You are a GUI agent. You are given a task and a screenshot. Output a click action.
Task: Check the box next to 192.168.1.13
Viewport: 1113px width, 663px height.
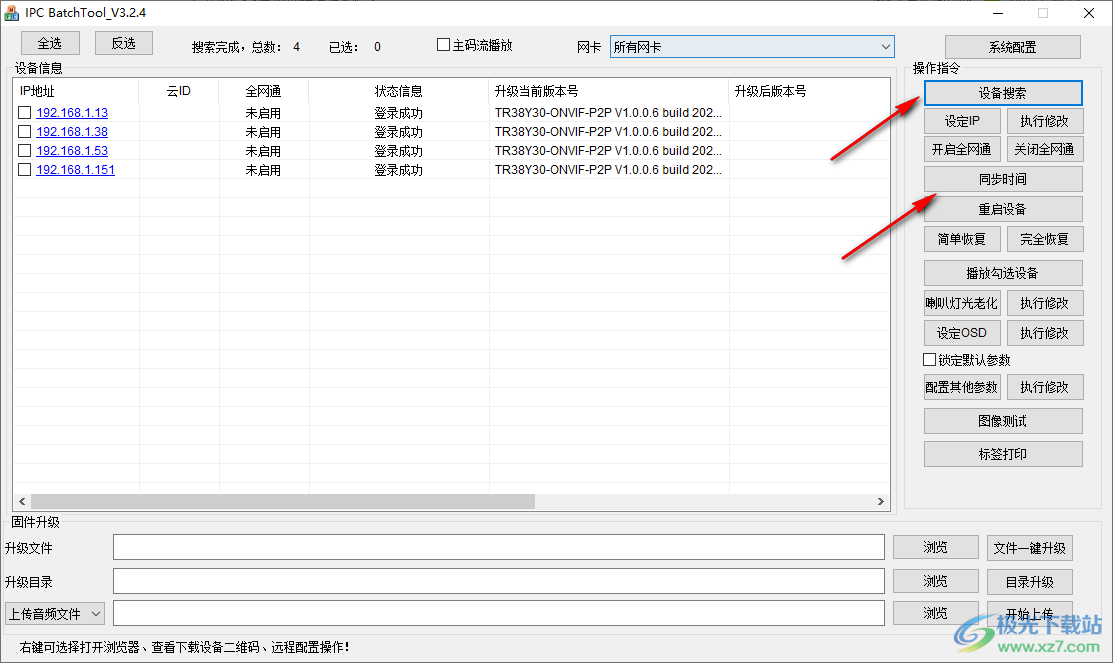(24, 112)
